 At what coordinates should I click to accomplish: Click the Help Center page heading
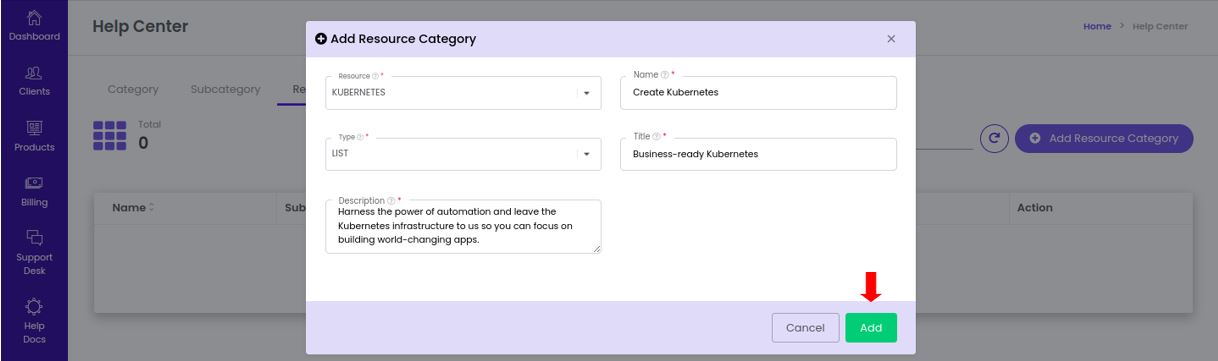140,27
